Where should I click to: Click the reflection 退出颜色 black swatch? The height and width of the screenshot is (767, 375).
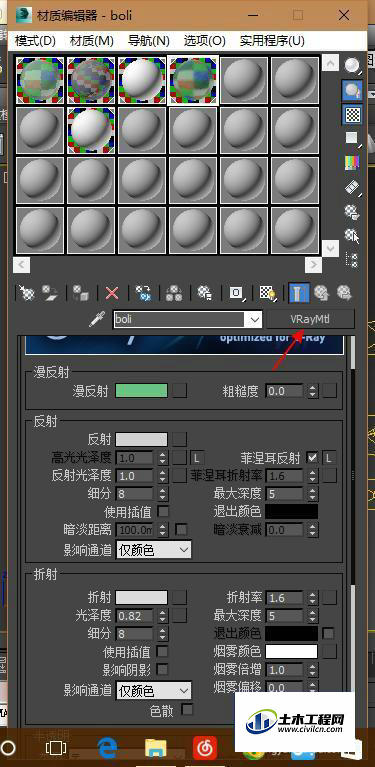[291, 512]
